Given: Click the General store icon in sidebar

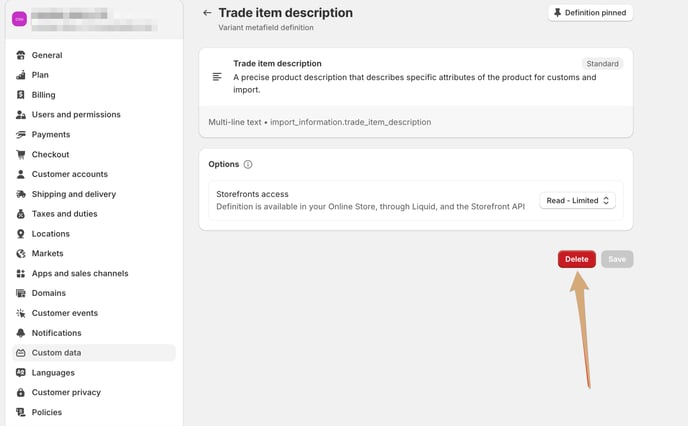Looking at the screenshot, I should (21, 55).
